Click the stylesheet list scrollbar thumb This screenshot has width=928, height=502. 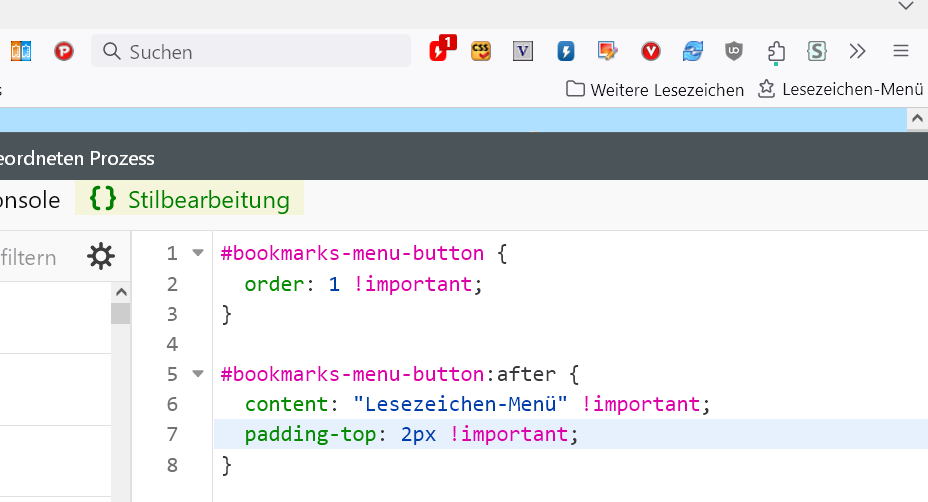121,313
